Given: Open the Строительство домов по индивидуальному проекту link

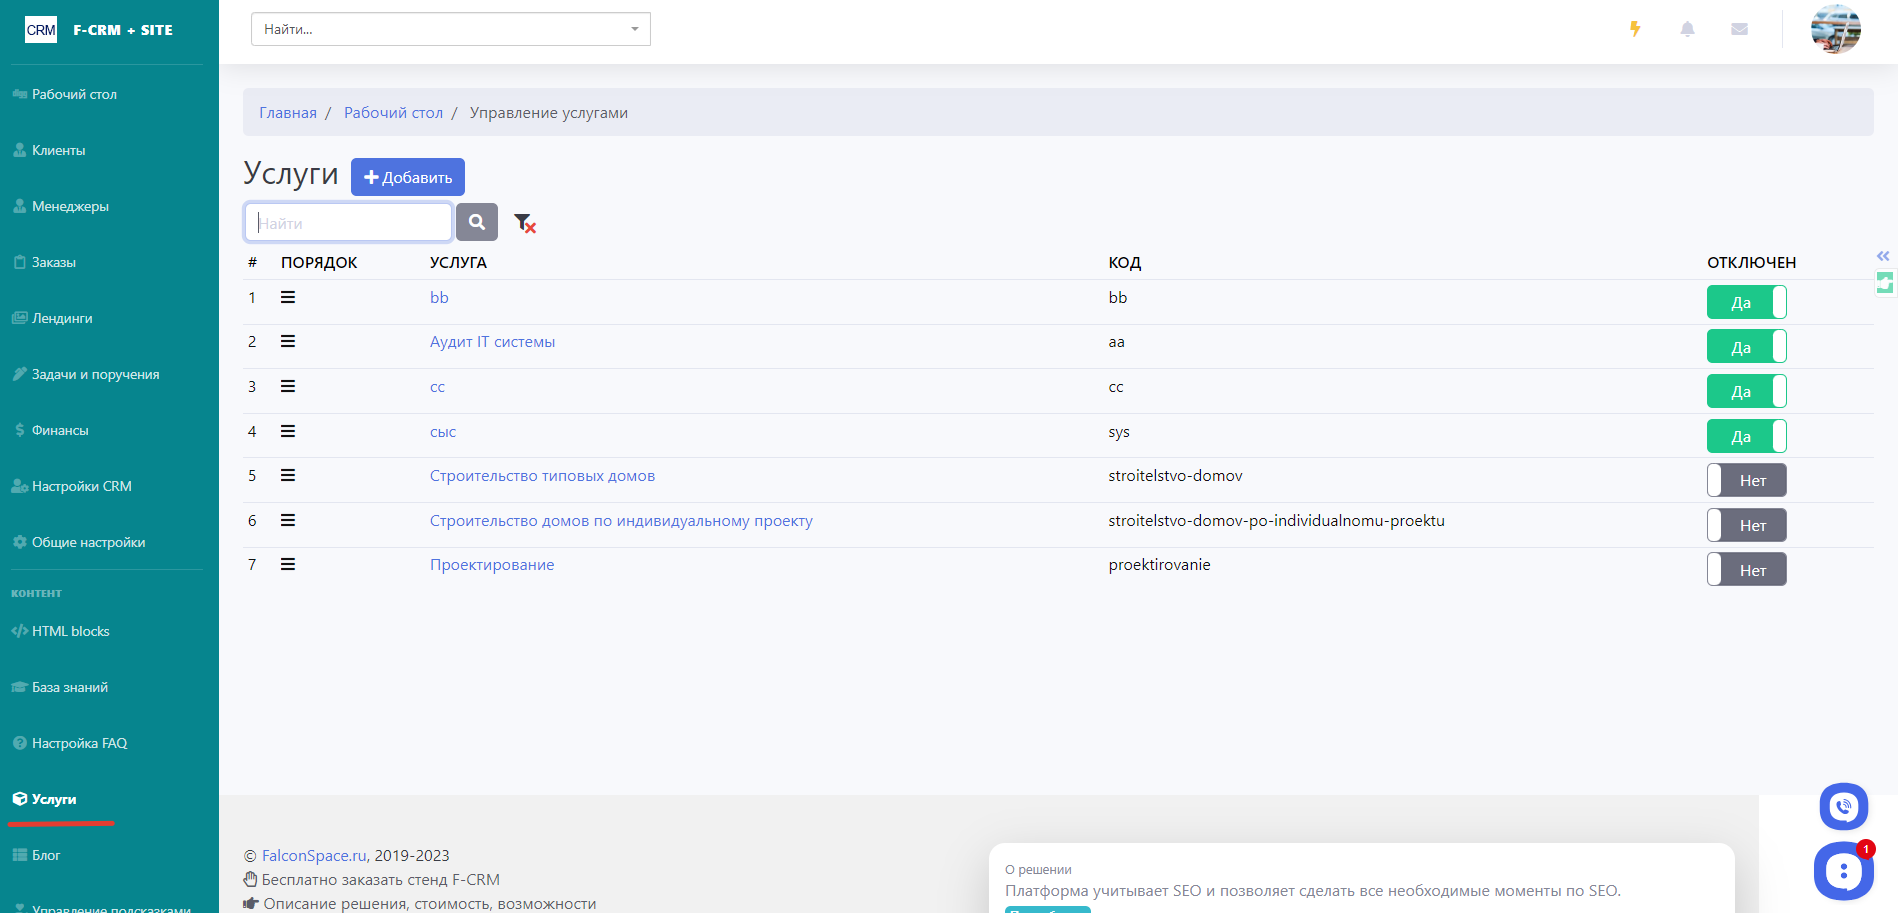Looking at the screenshot, I should coord(621,521).
